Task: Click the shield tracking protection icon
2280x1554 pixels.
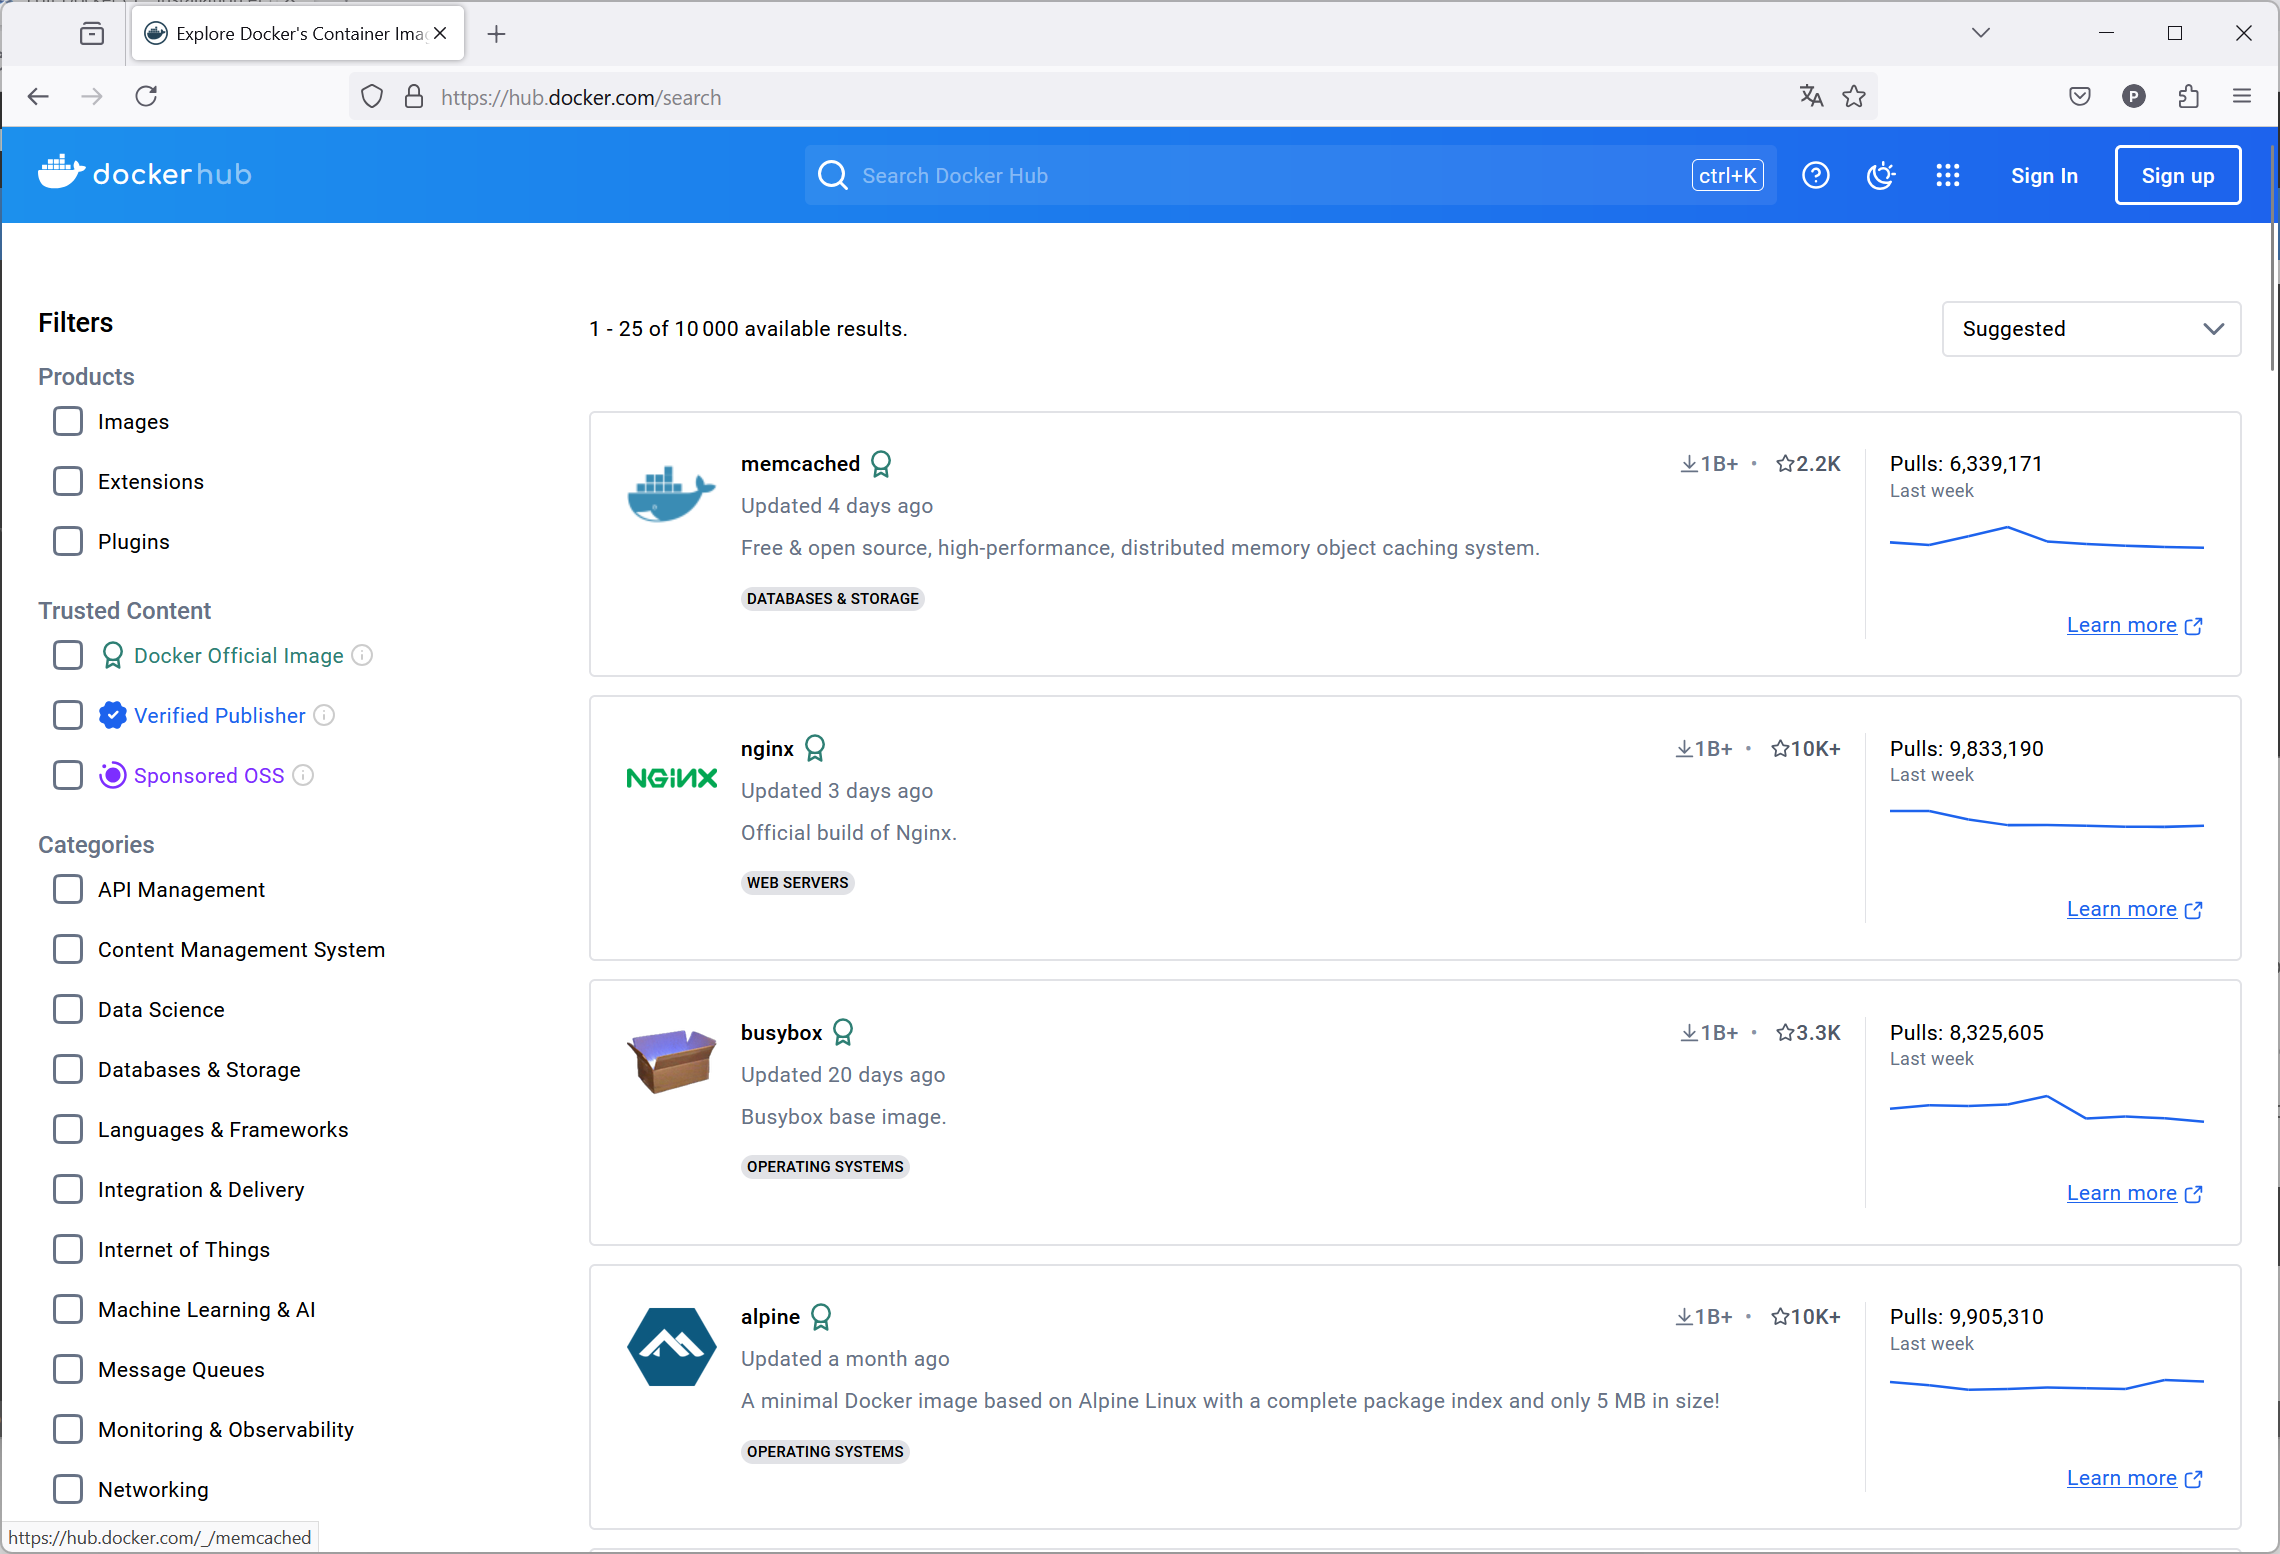Action: pos(372,97)
